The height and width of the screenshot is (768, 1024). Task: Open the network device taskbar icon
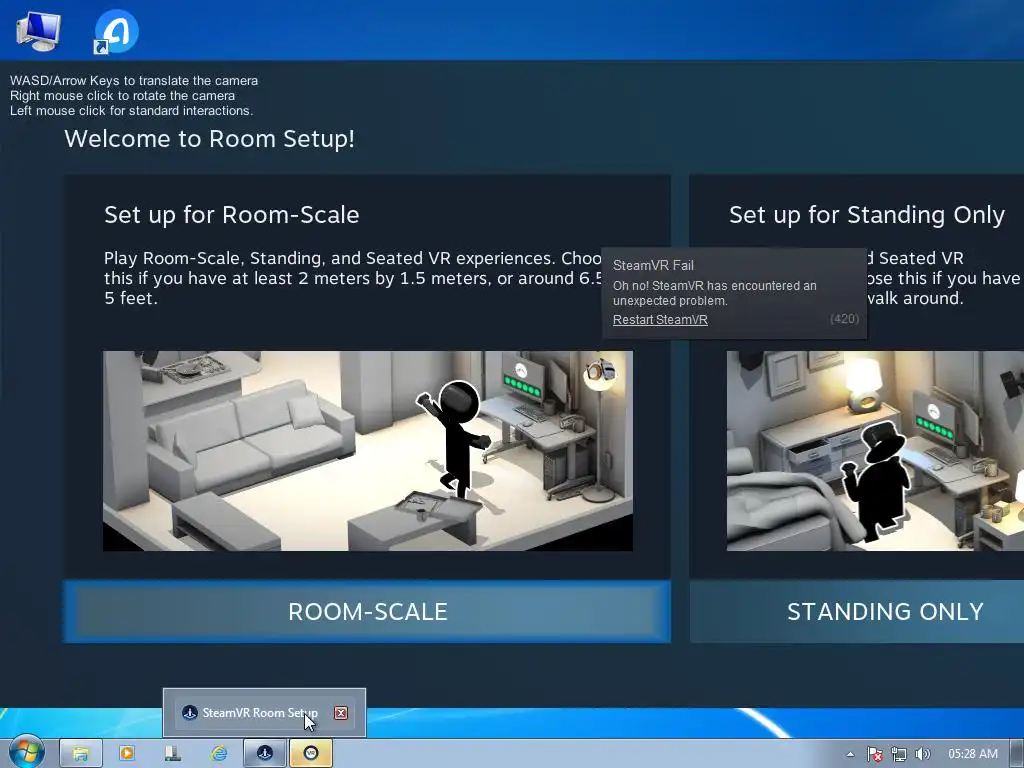pos(172,754)
